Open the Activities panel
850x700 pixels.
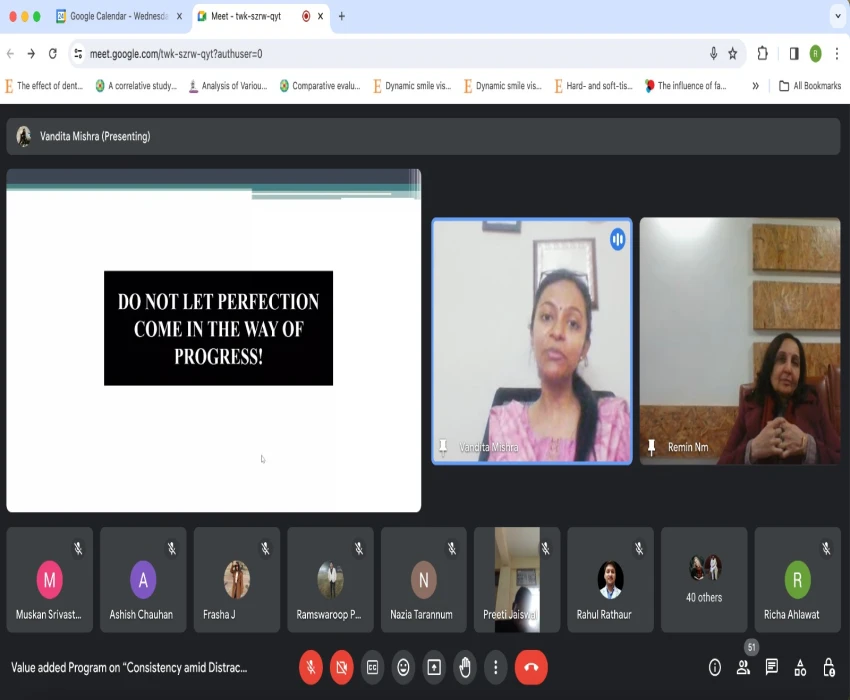[800, 667]
